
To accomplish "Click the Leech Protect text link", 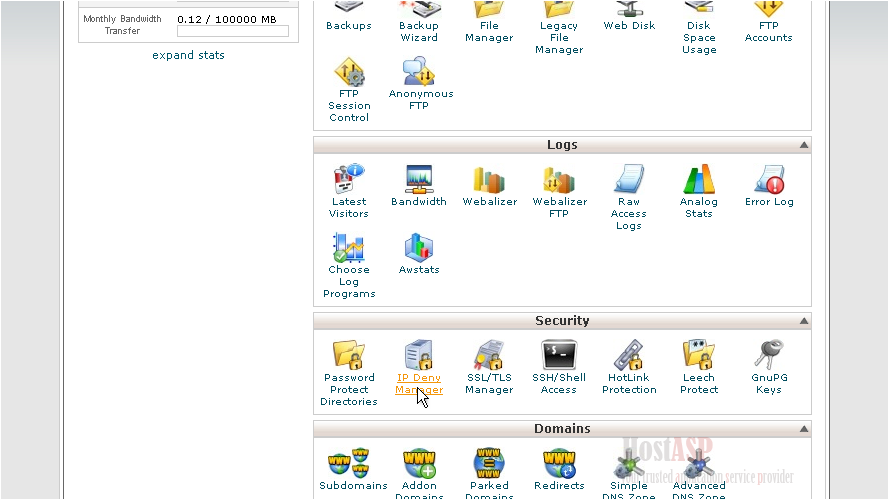I will (x=699, y=384).
